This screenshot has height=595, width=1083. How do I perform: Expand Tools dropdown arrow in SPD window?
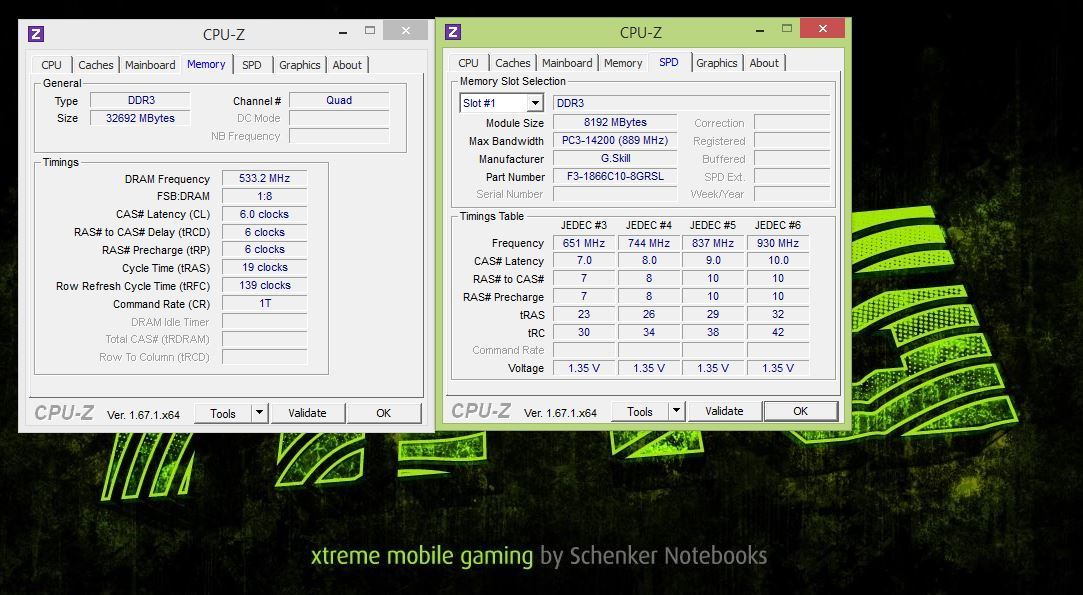676,411
